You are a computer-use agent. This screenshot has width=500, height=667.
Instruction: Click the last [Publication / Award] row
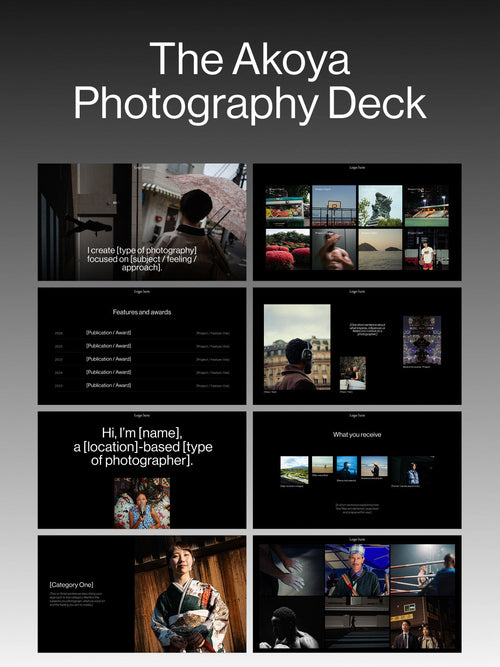tap(142, 385)
